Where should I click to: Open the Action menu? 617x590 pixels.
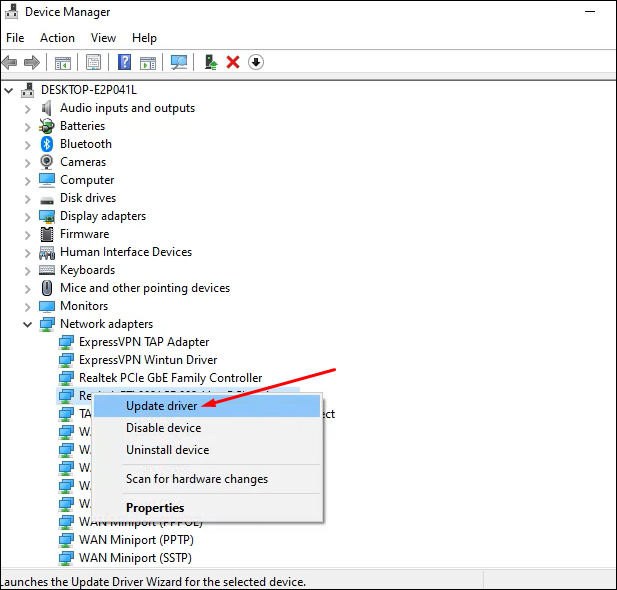click(57, 38)
